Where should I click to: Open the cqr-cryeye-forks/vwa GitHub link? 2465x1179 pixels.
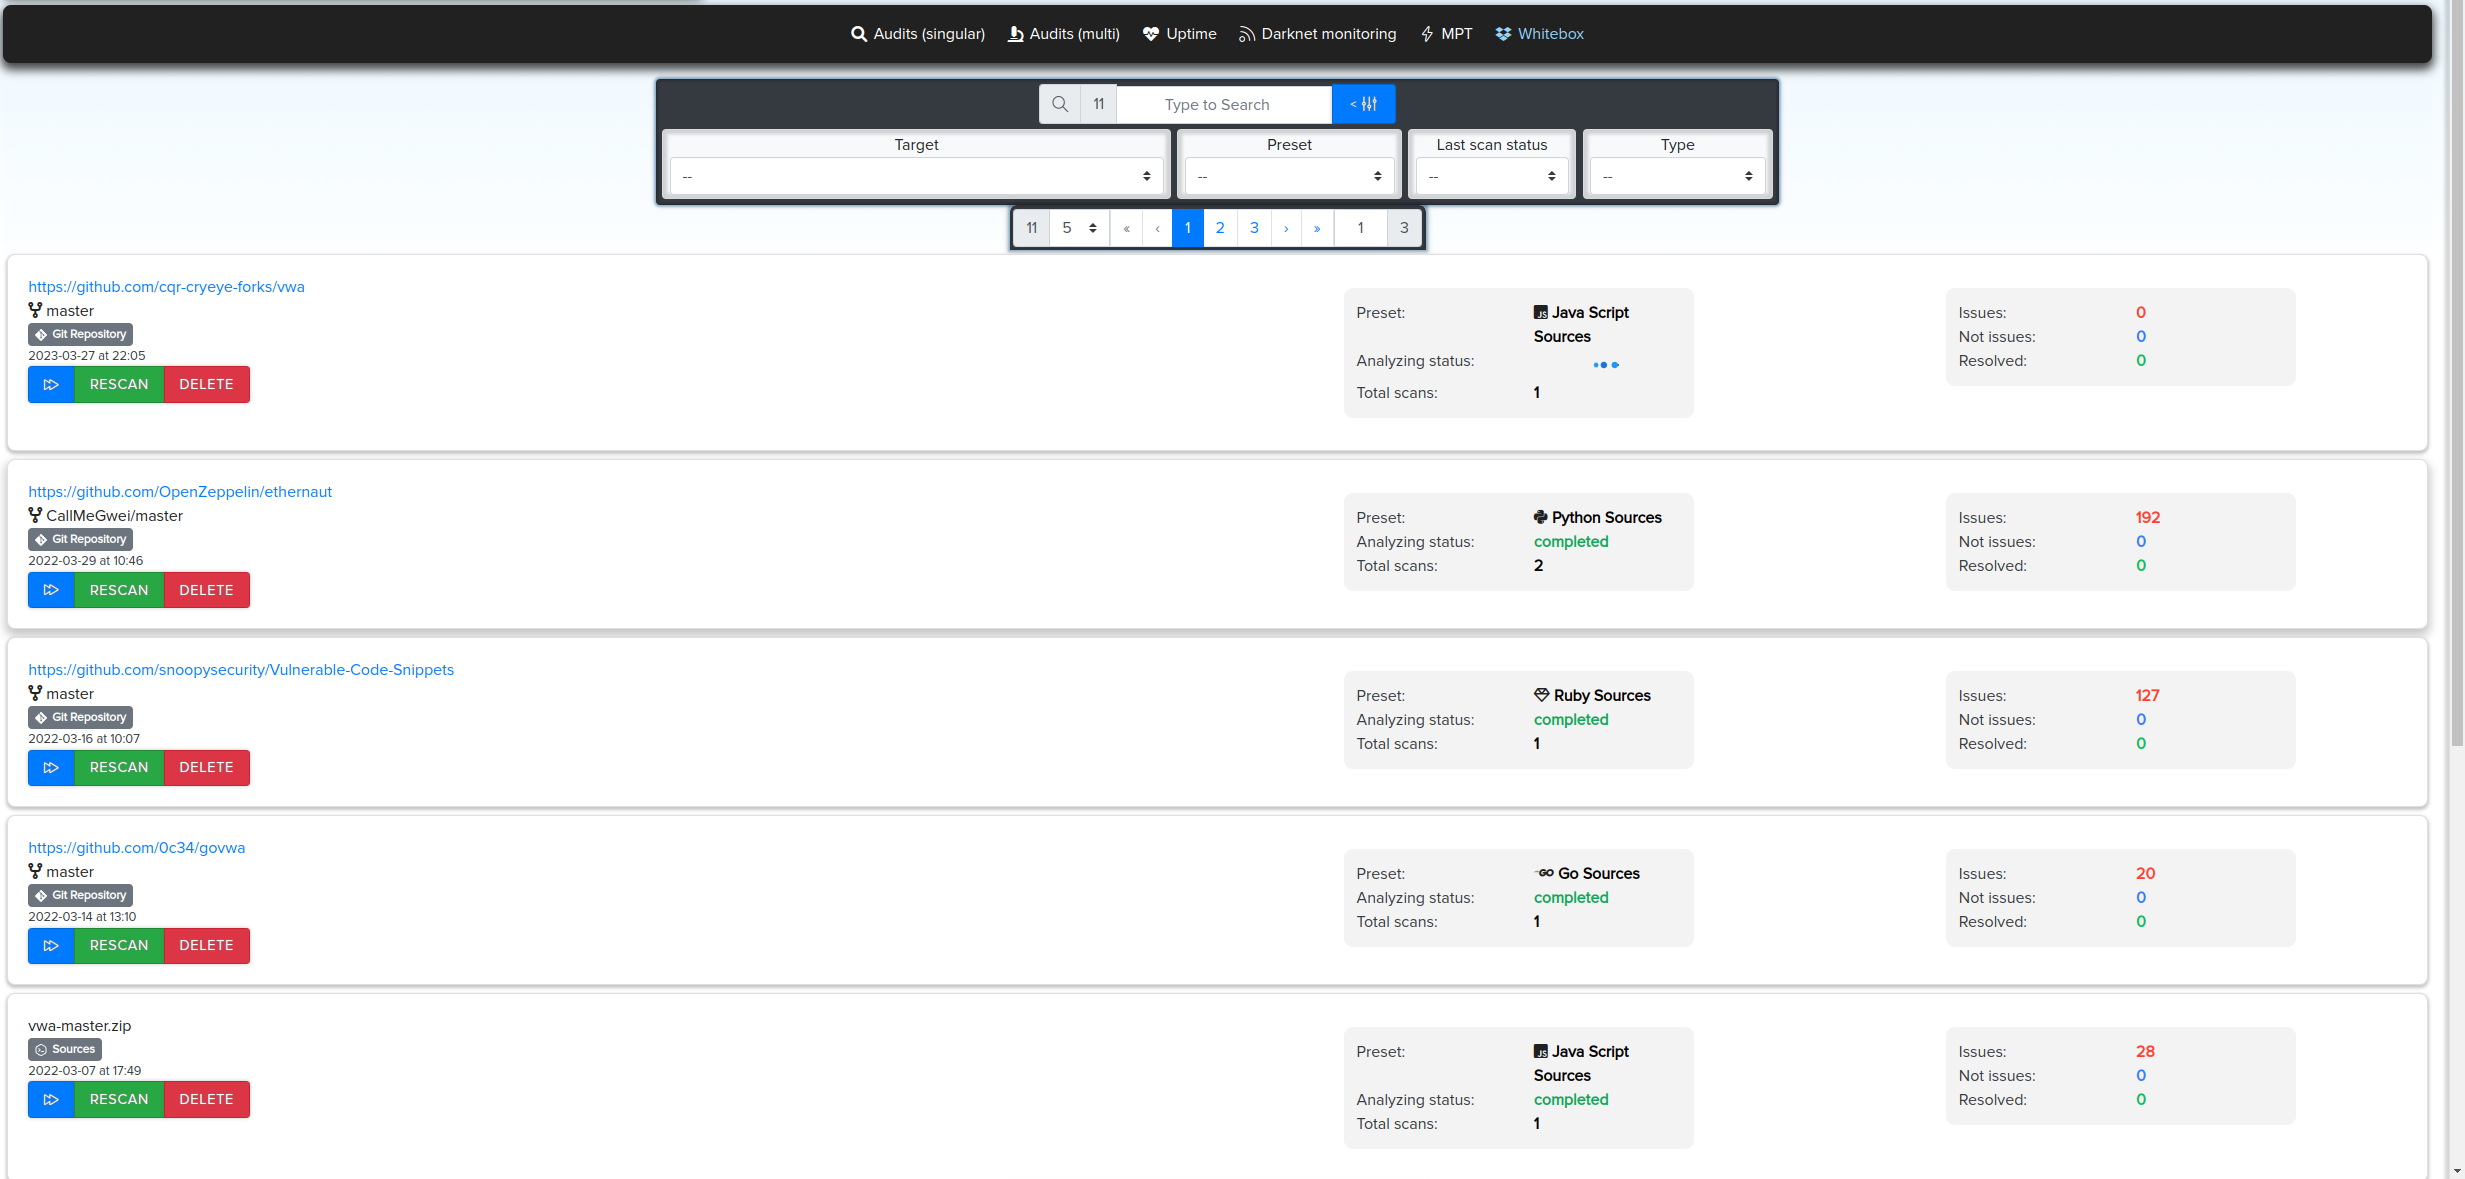tap(166, 287)
